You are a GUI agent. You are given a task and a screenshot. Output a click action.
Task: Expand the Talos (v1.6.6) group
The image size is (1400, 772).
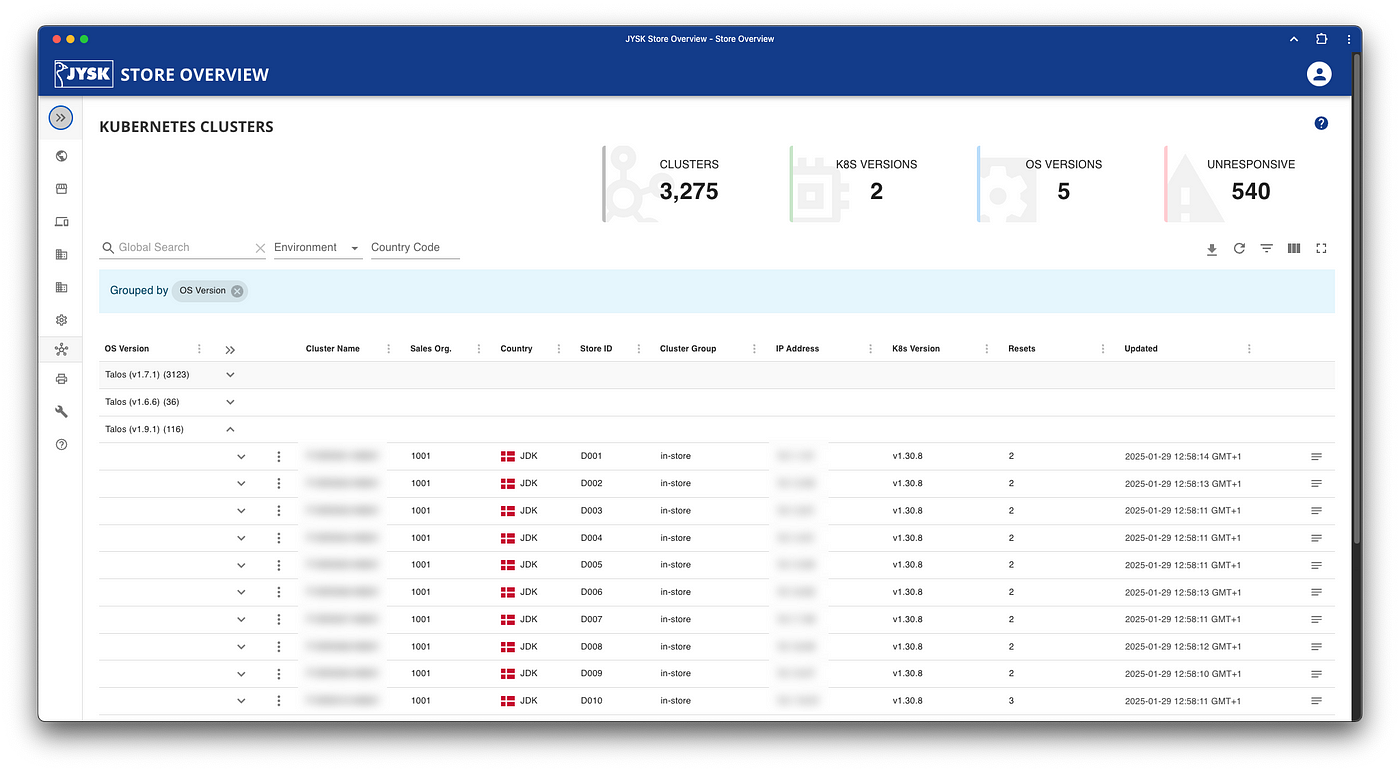point(230,402)
